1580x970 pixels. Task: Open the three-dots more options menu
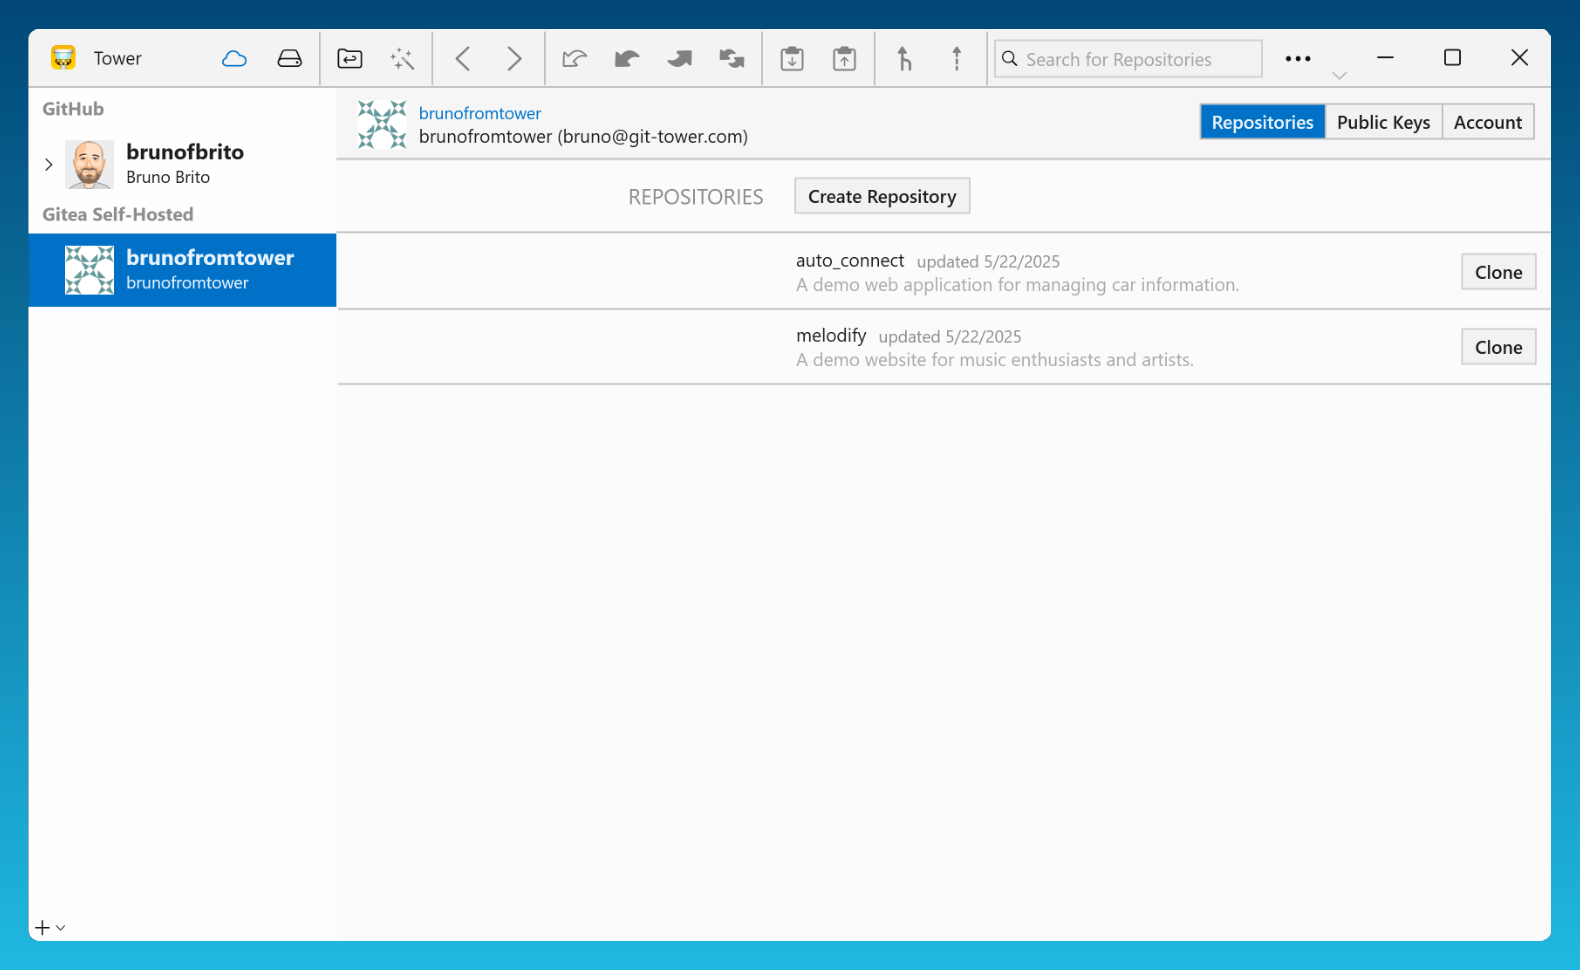[1297, 59]
